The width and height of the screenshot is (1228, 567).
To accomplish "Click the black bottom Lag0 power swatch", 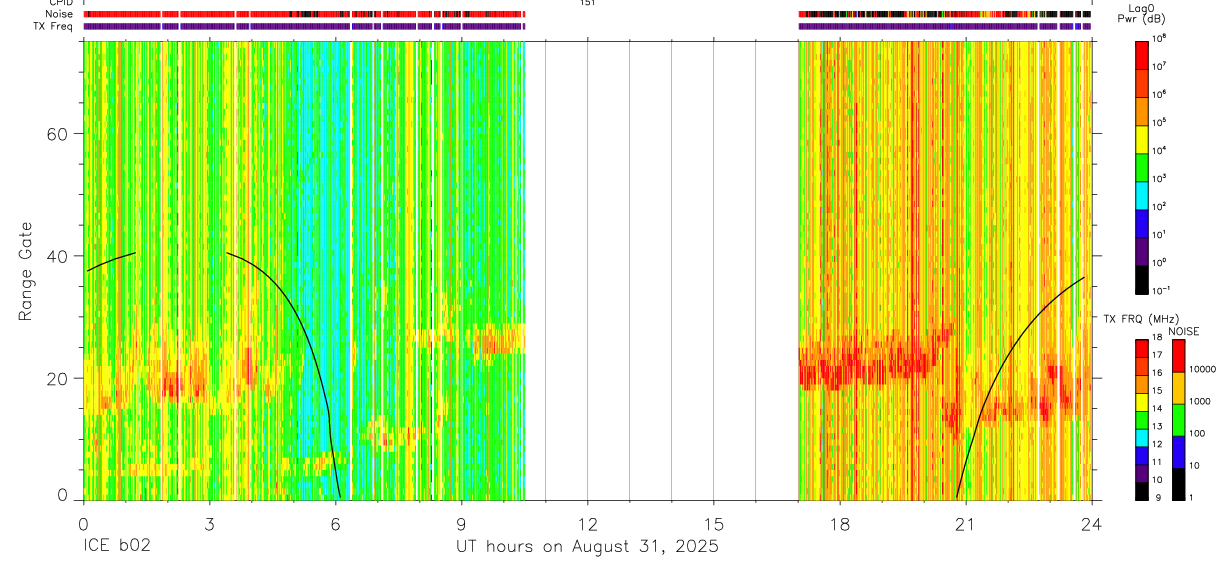I will pyautogui.click(x=1142, y=279).
